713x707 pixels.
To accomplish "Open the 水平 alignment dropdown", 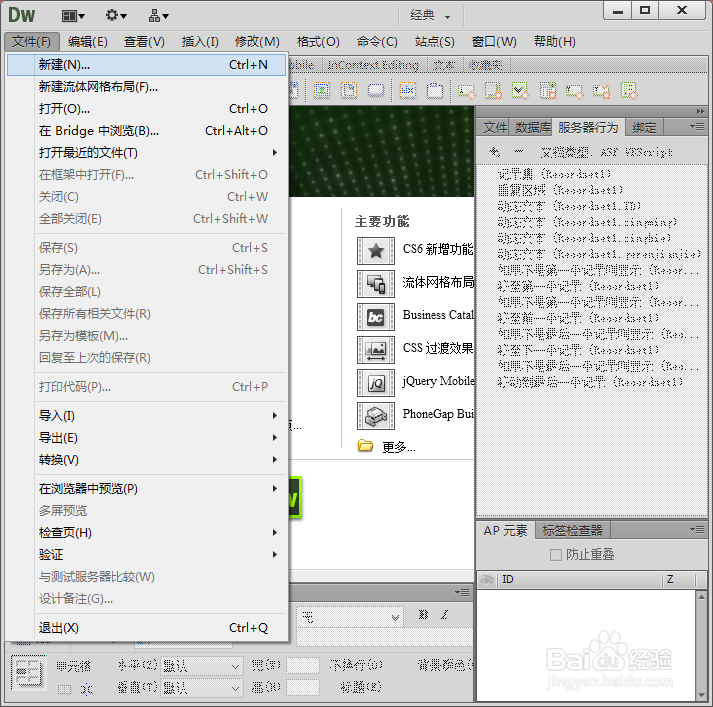I will [x=201, y=666].
